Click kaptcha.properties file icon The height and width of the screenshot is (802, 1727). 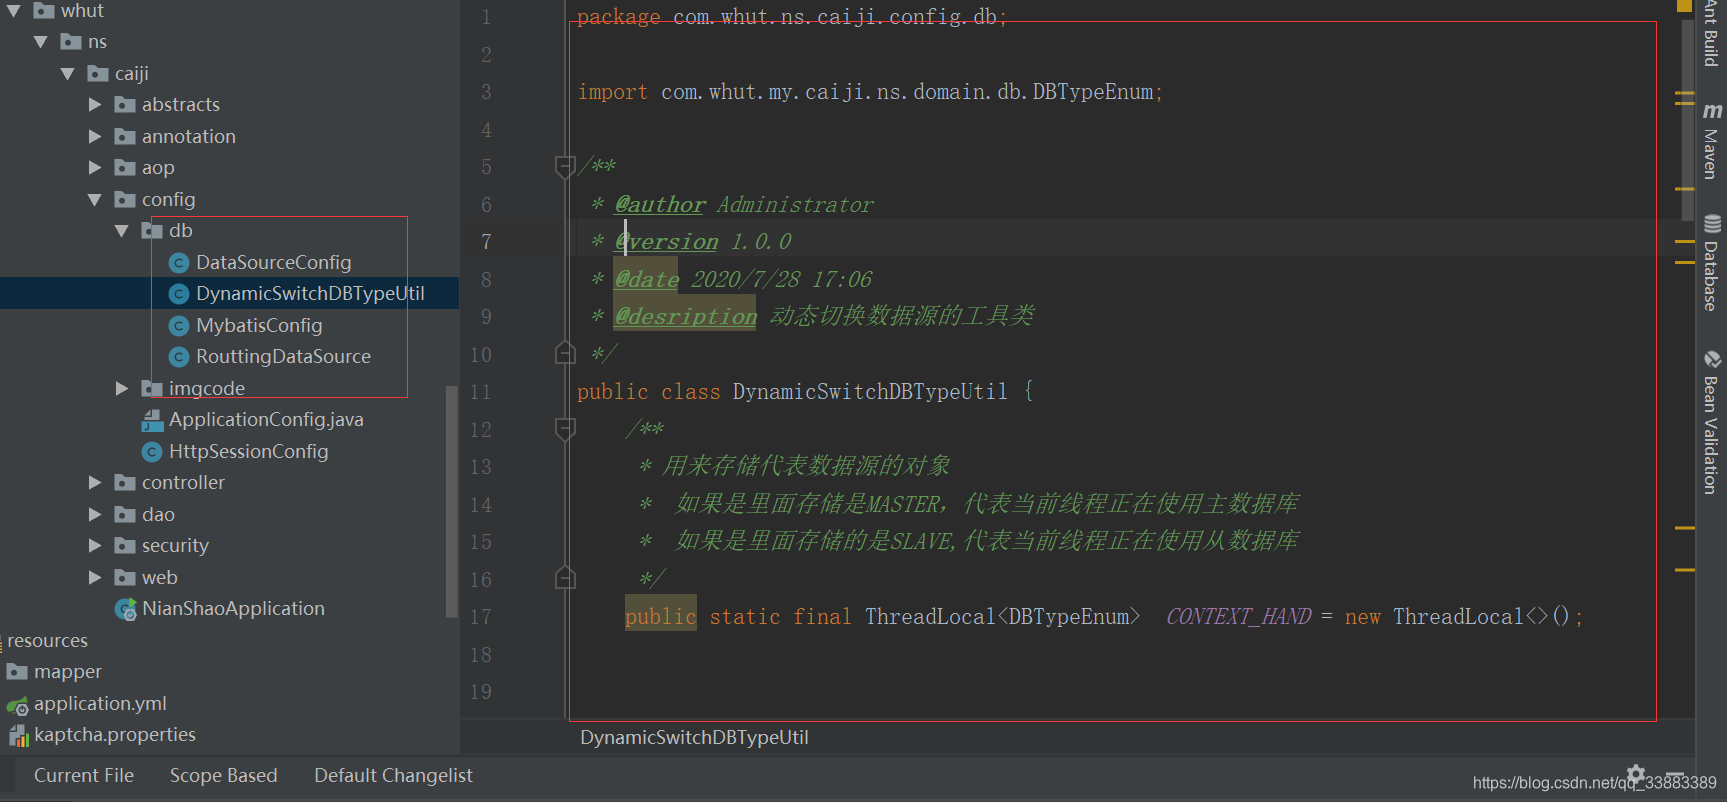pyautogui.click(x=18, y=736)
